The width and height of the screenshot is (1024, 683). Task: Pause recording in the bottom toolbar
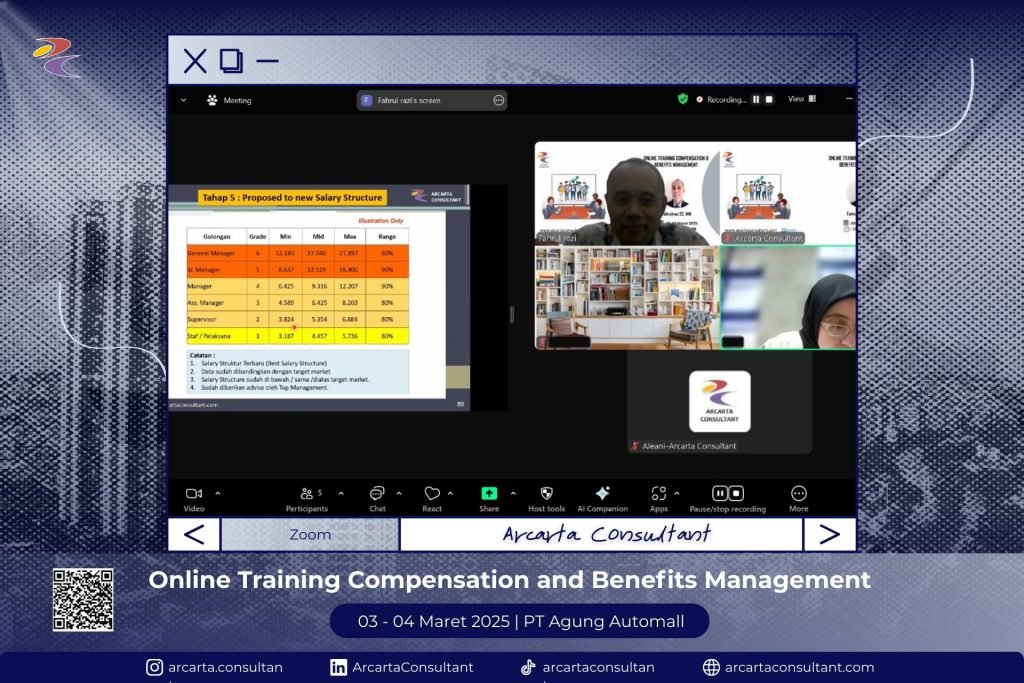(720, 494)
